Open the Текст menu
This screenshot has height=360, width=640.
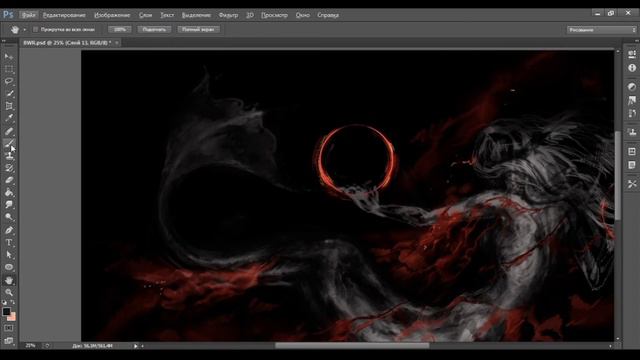(x=167, y=15)
